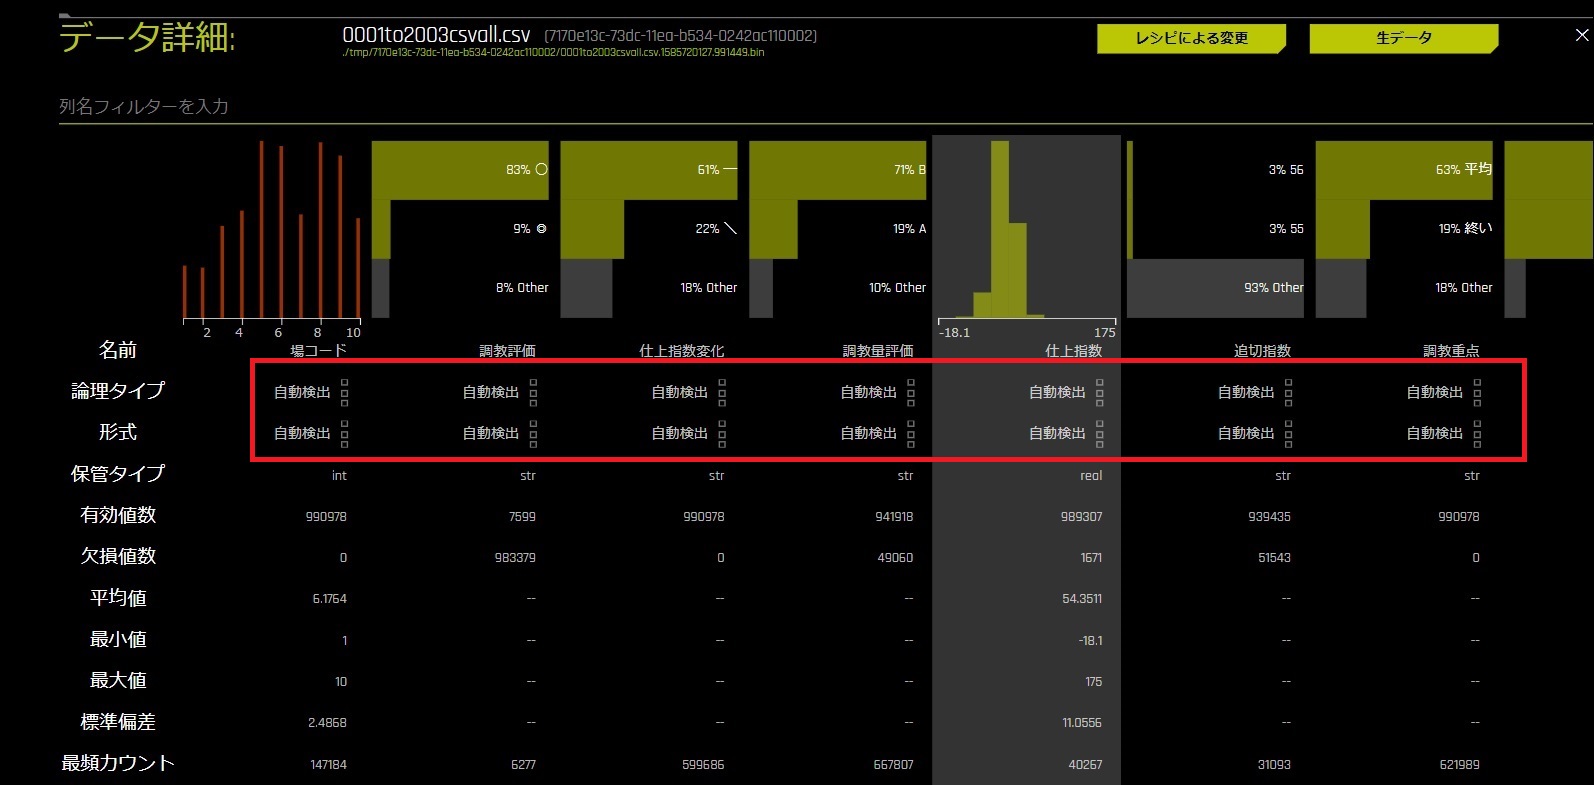This screenshot has height=785, width=1594.
Task: Click the 調教重点 column name
Action: pos(1451,351)
